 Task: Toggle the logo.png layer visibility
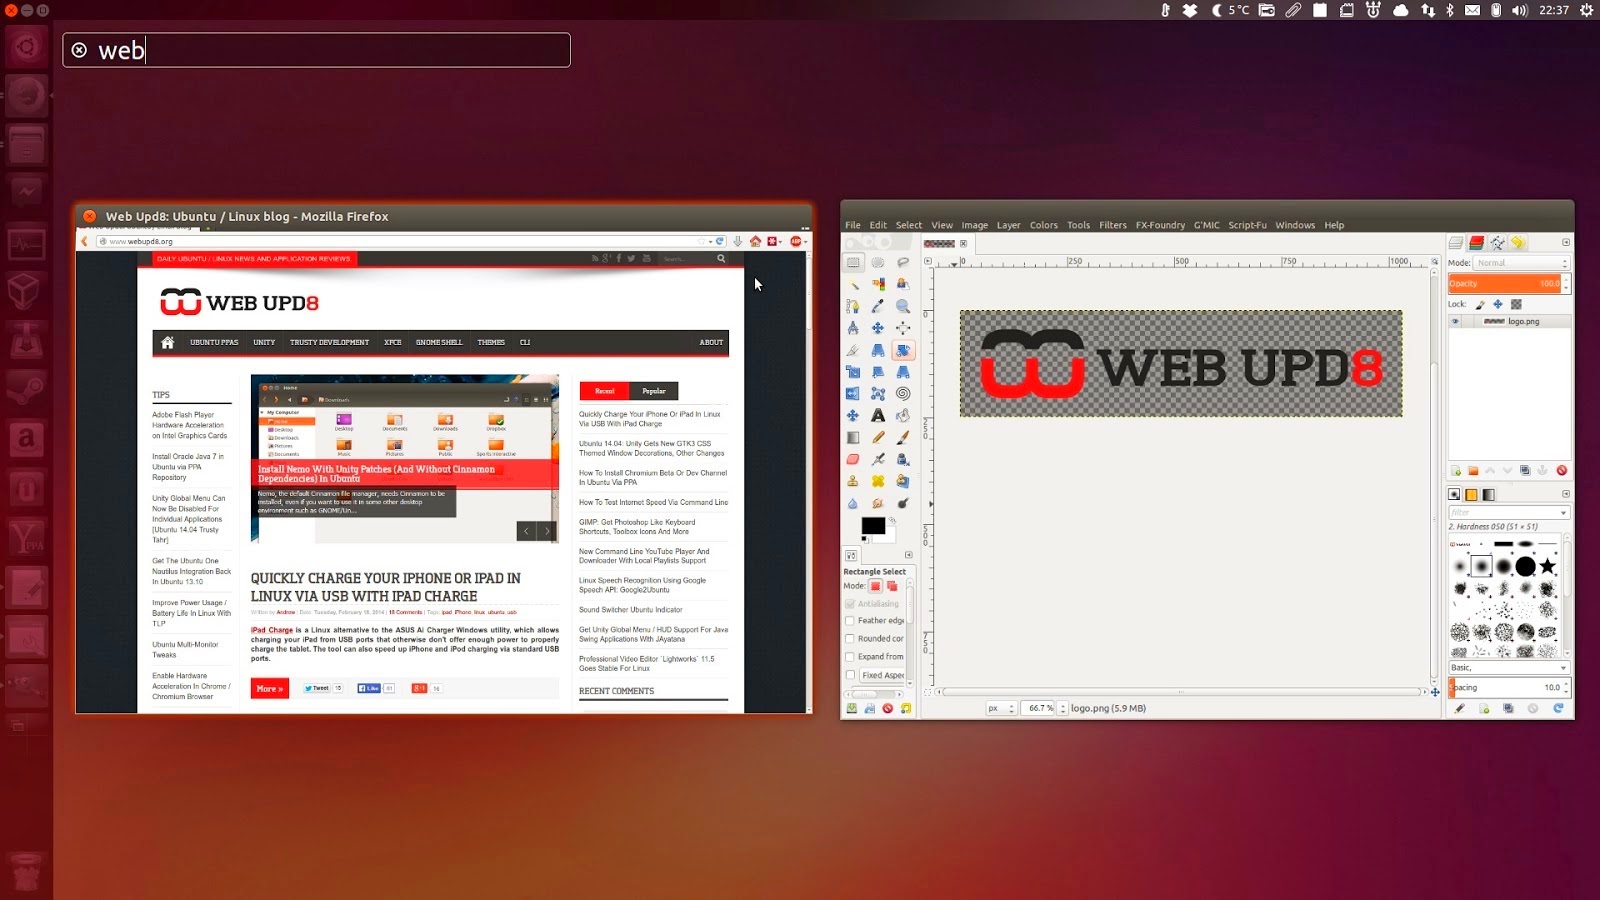click(x=1455, y=321)
